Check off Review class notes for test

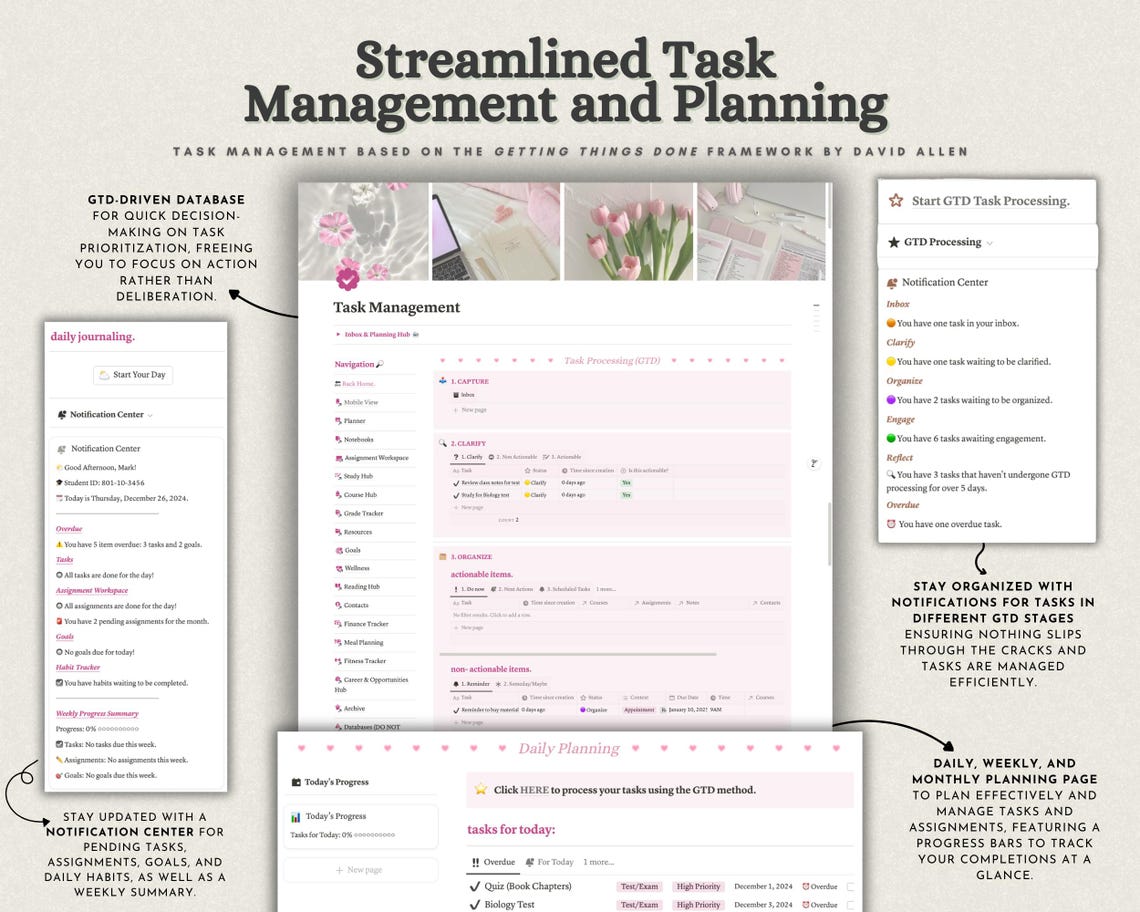point(456,482)
